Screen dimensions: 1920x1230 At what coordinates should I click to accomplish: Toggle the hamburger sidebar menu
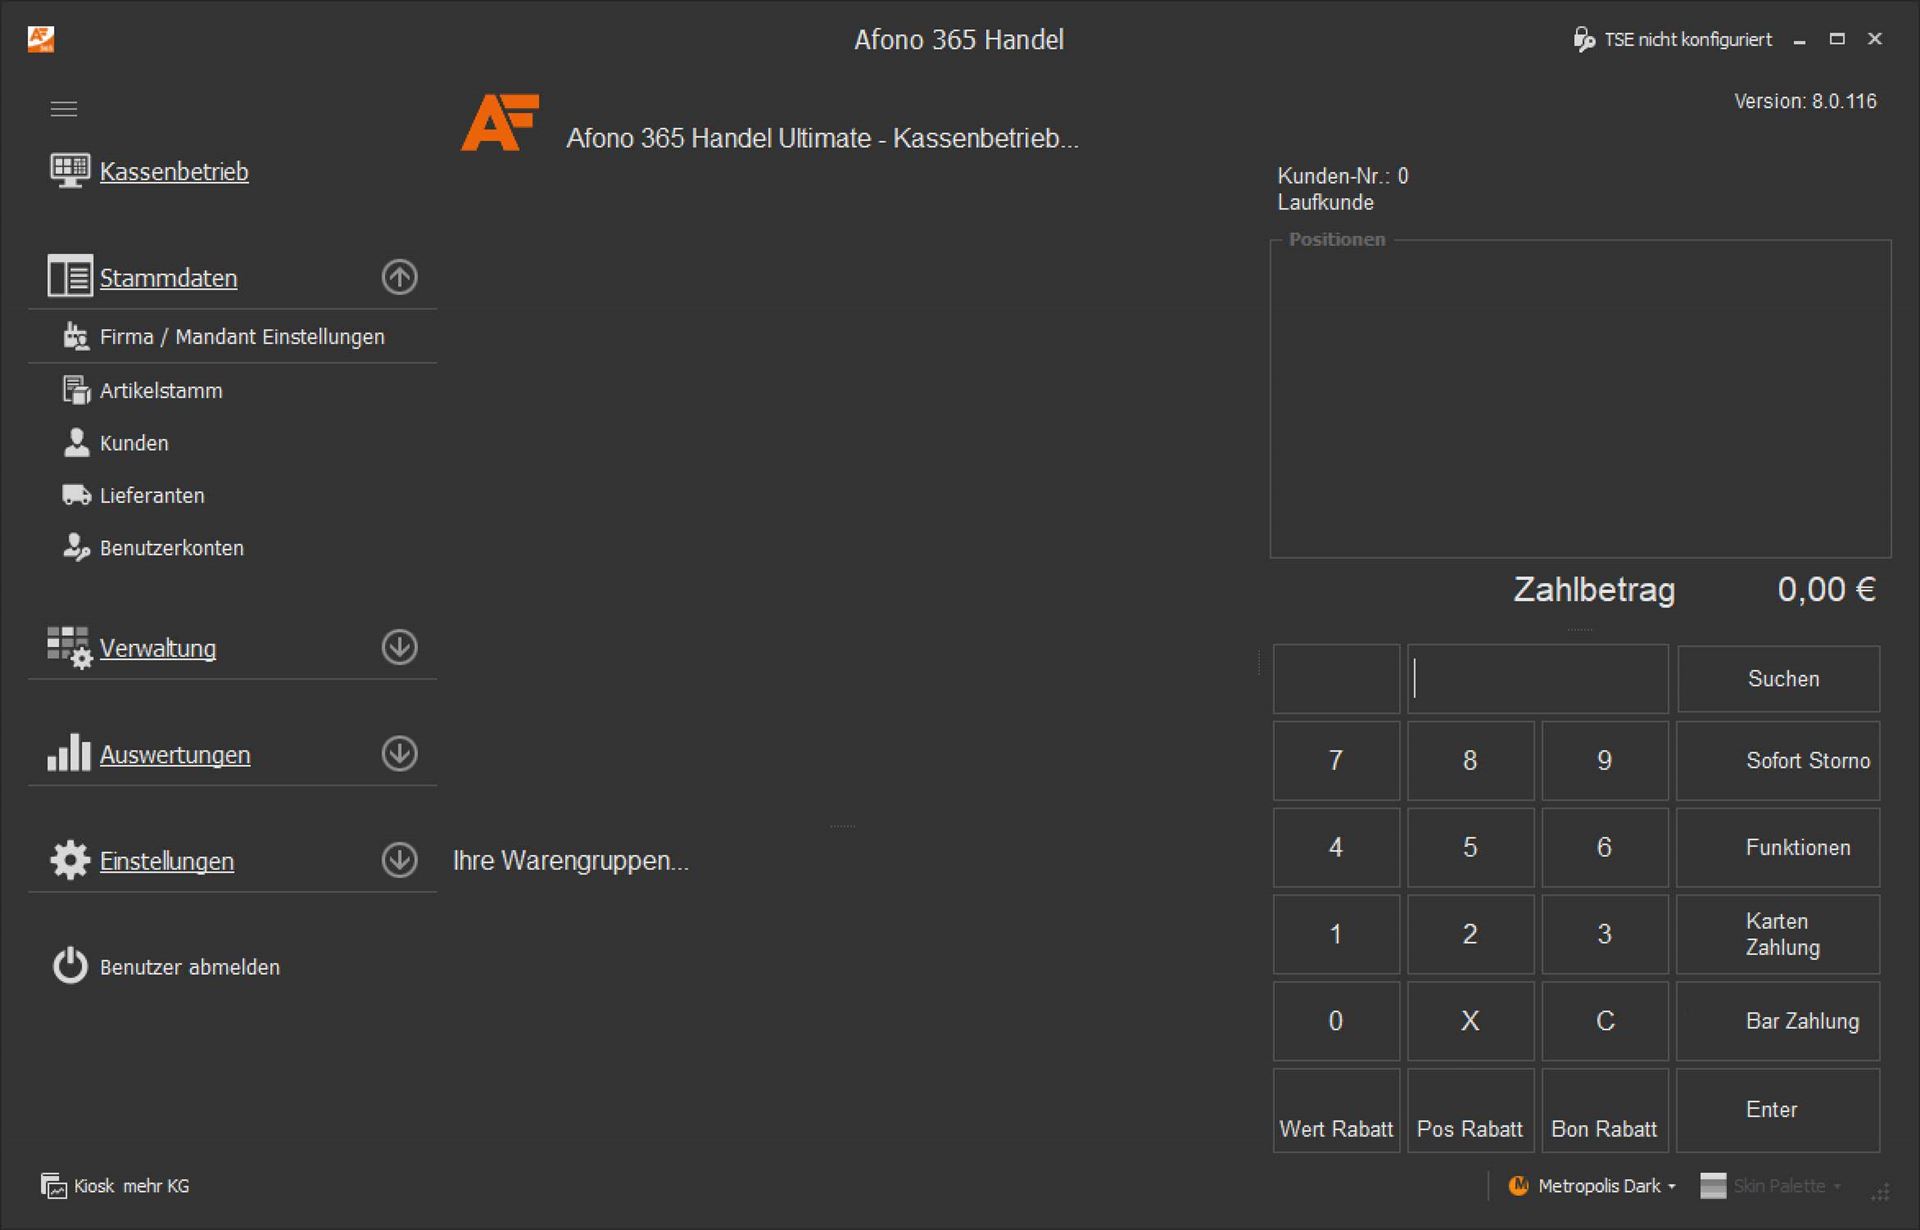(x=63, y=109)
